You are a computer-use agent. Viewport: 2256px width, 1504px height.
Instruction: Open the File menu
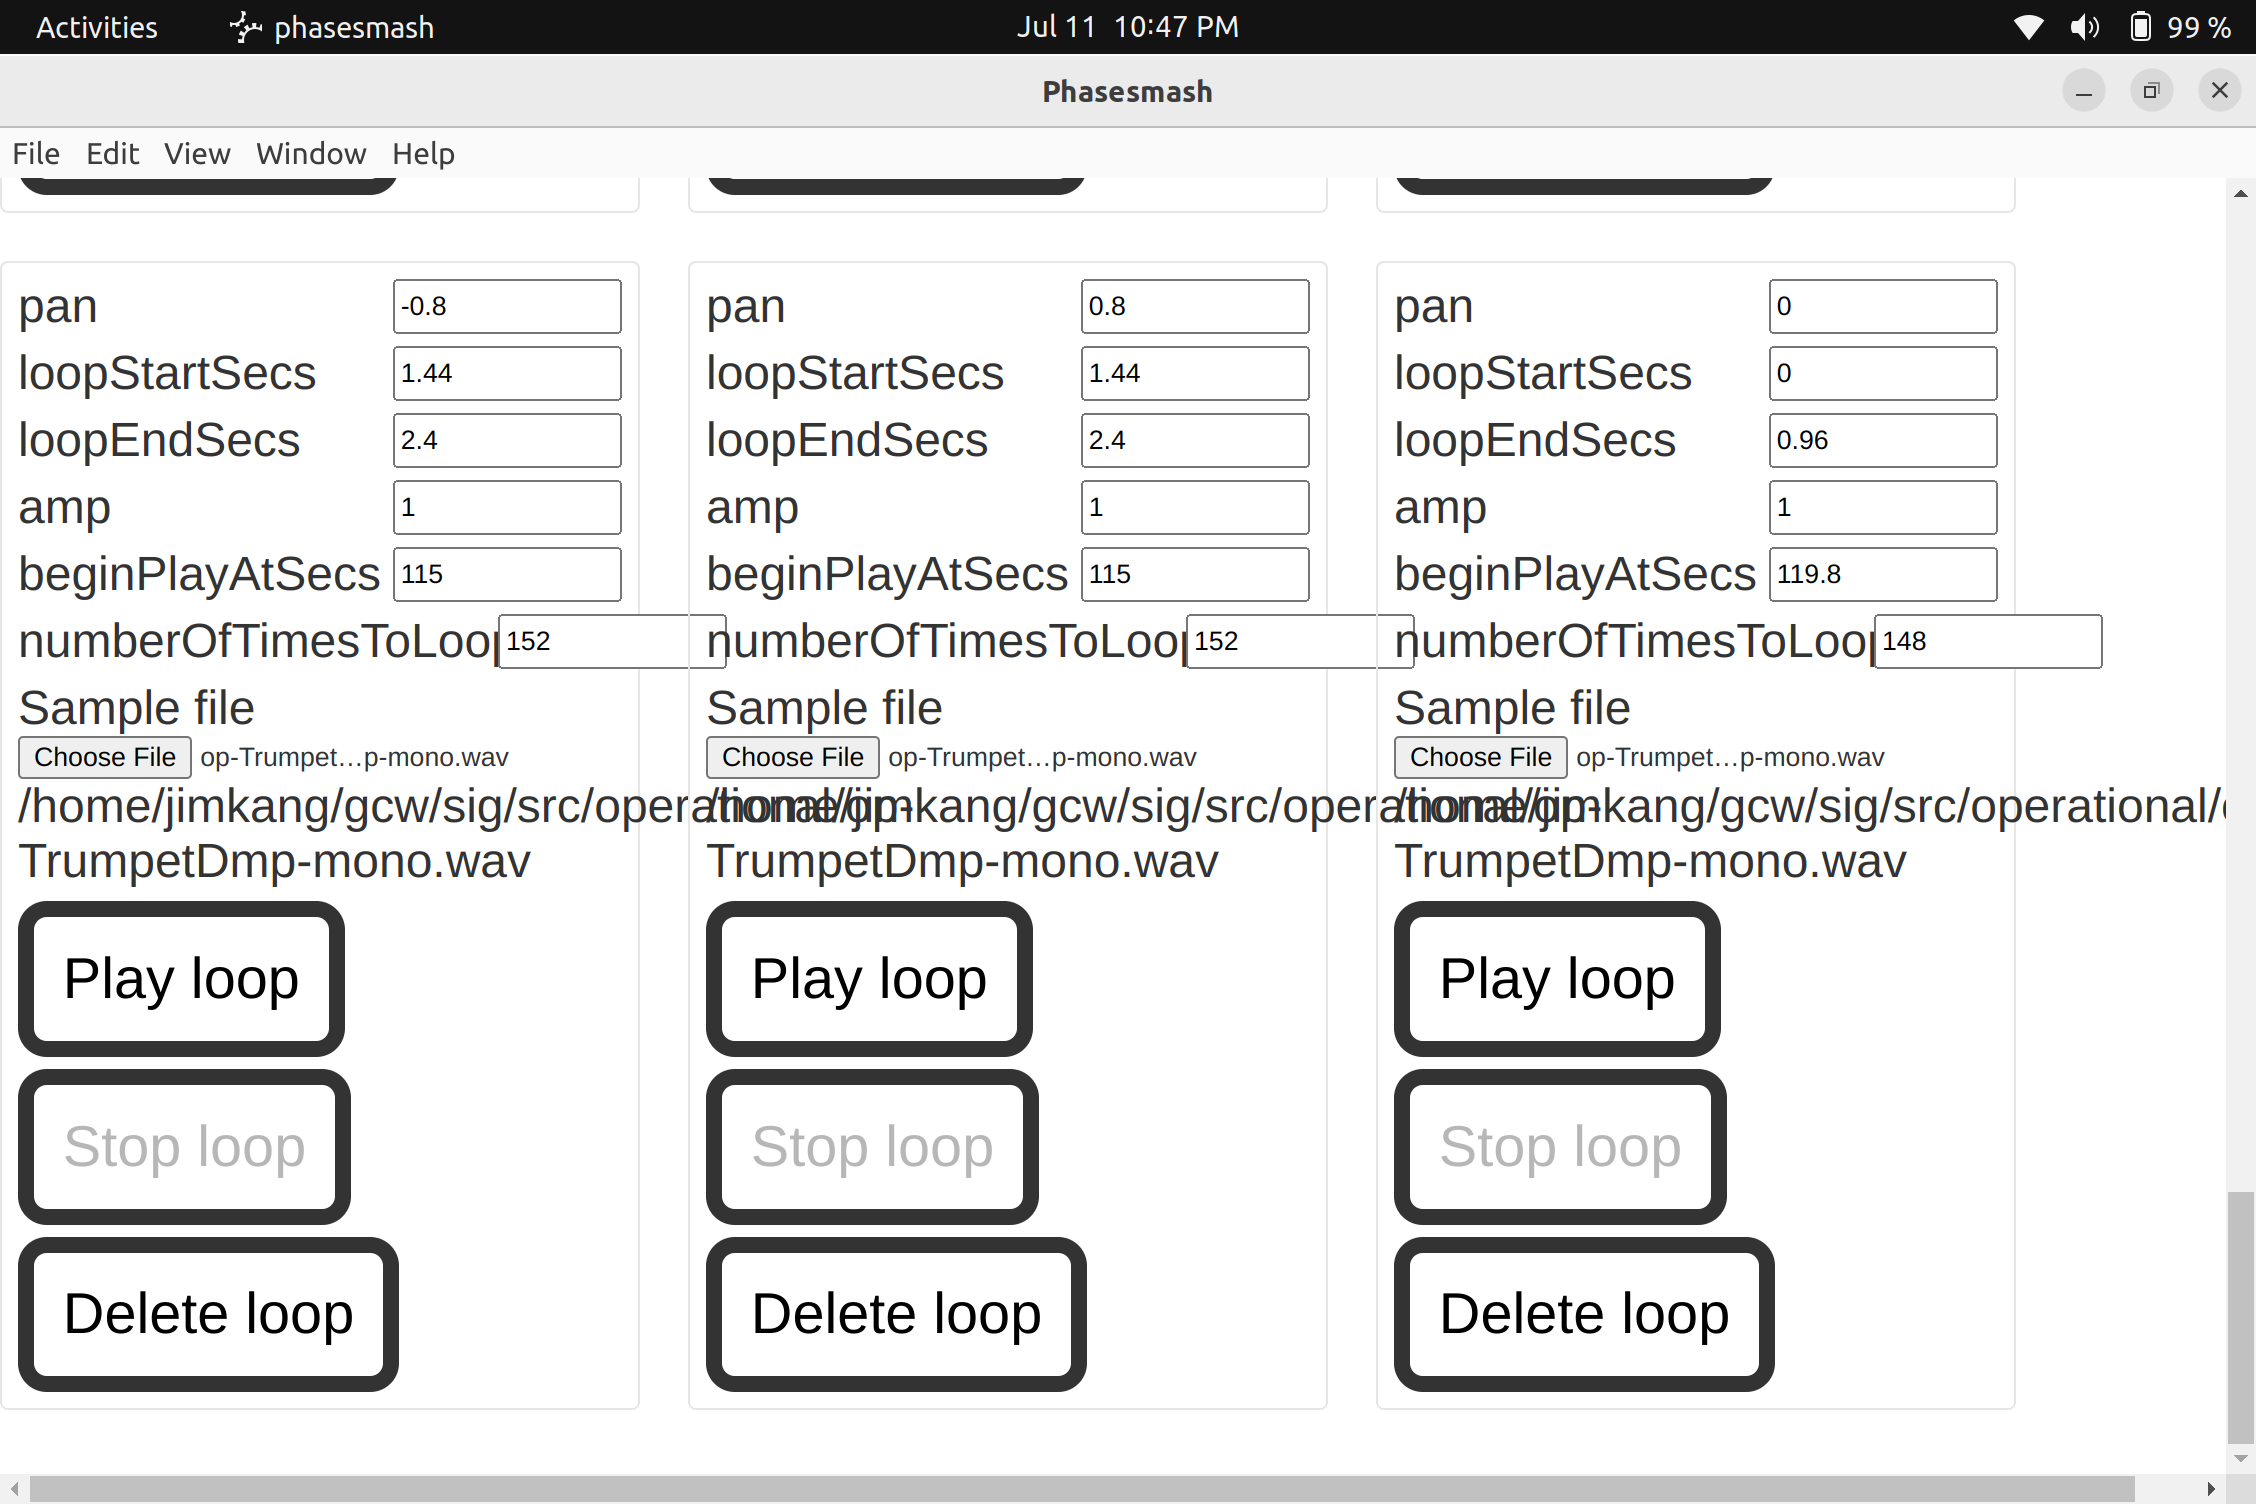click(36, 153)
